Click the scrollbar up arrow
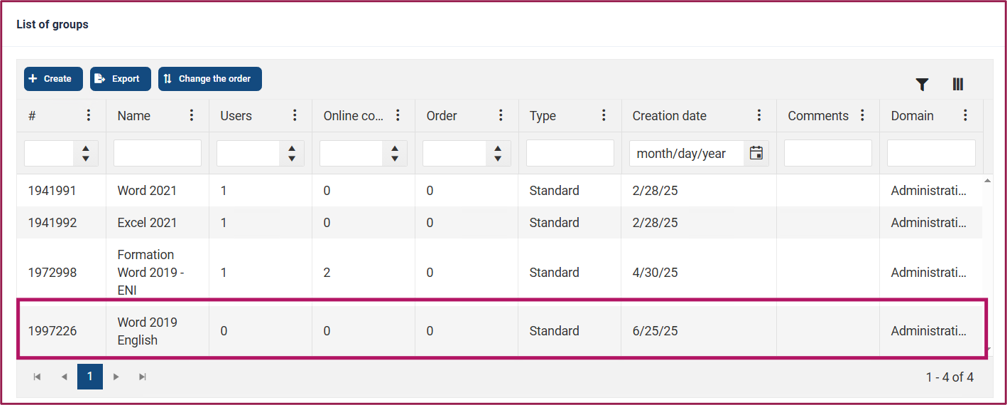1007x405 pixels. 986,180
